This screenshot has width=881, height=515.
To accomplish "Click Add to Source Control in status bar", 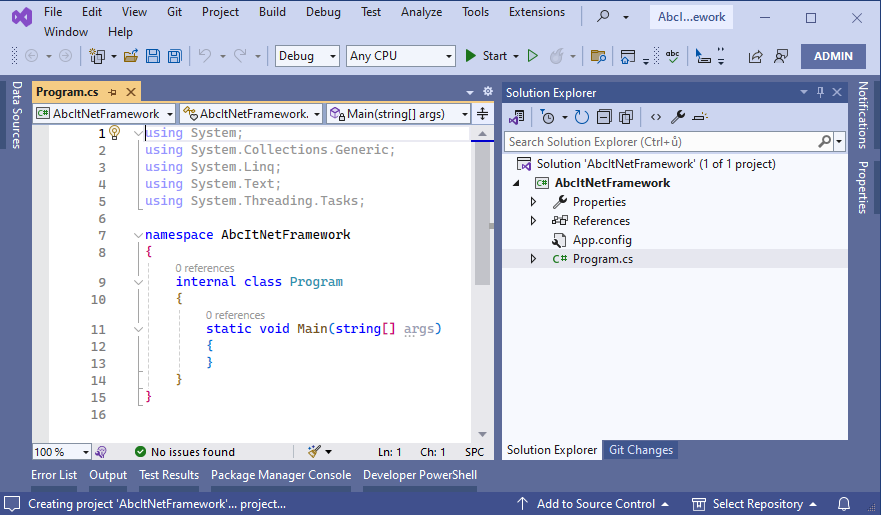I will point(593,504).
